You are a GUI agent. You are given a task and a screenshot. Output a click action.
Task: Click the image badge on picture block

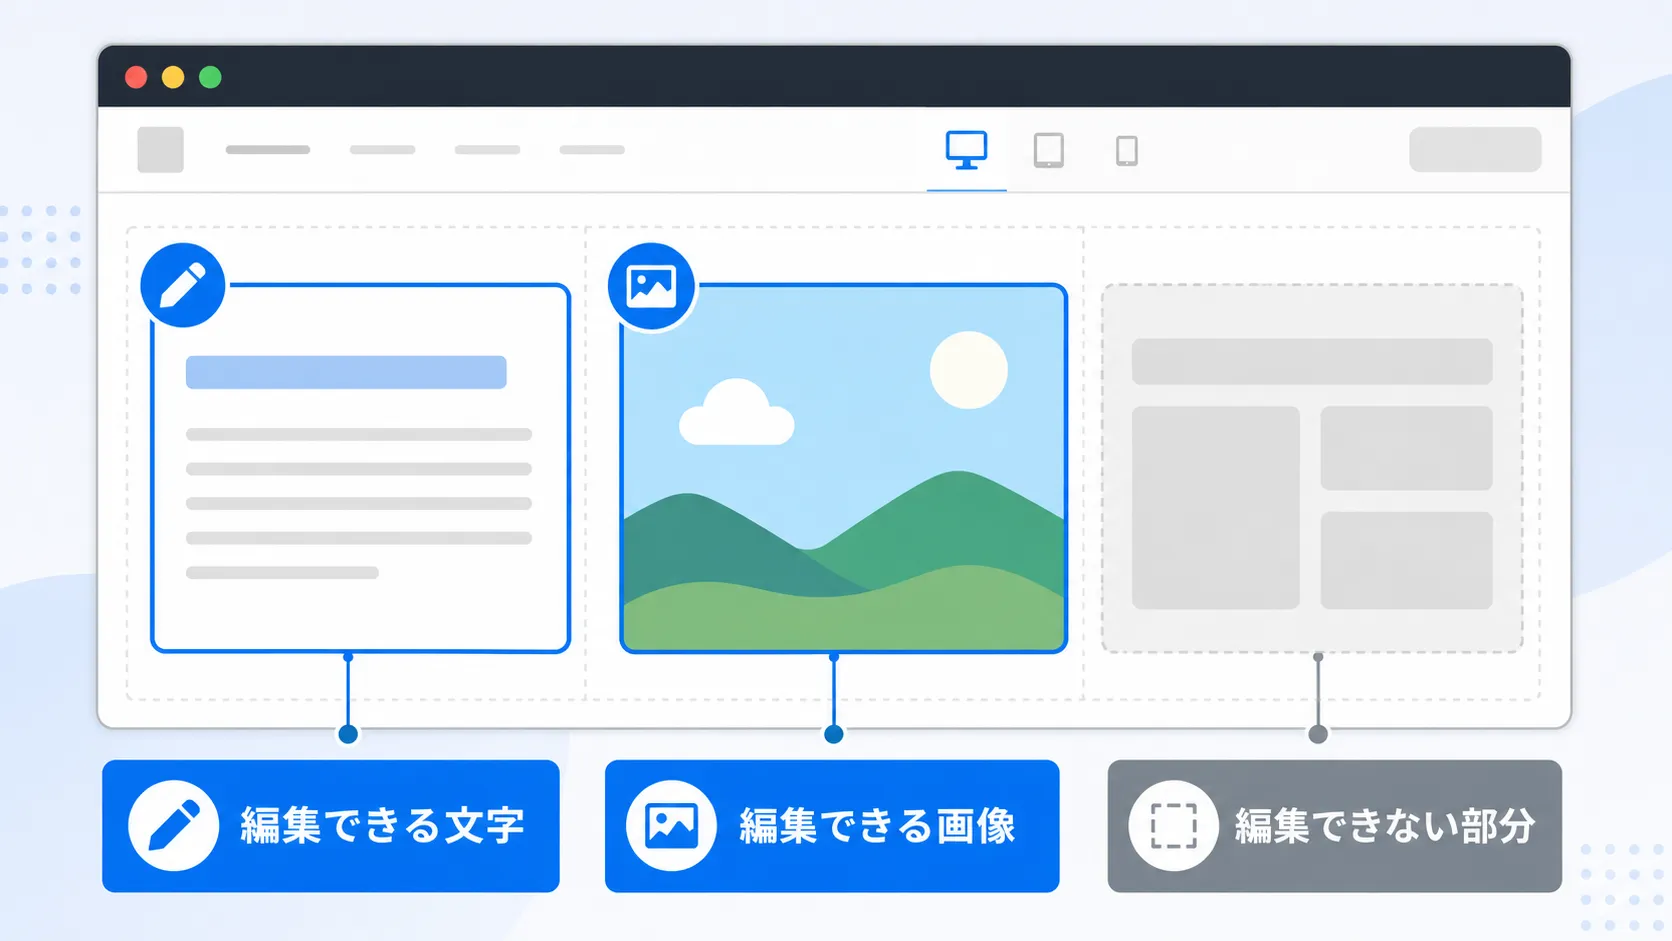pos(651,286)
